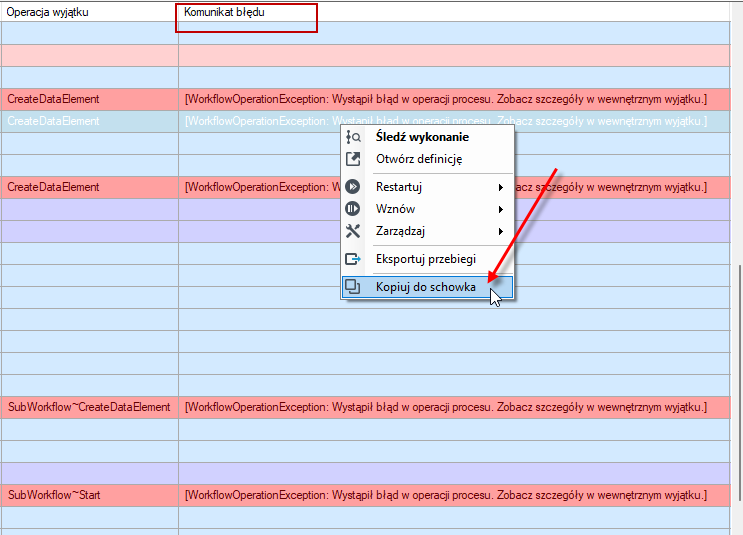Sort by Komunikat błędu column header
Screen dimensions: 743x535
point(454,12)
